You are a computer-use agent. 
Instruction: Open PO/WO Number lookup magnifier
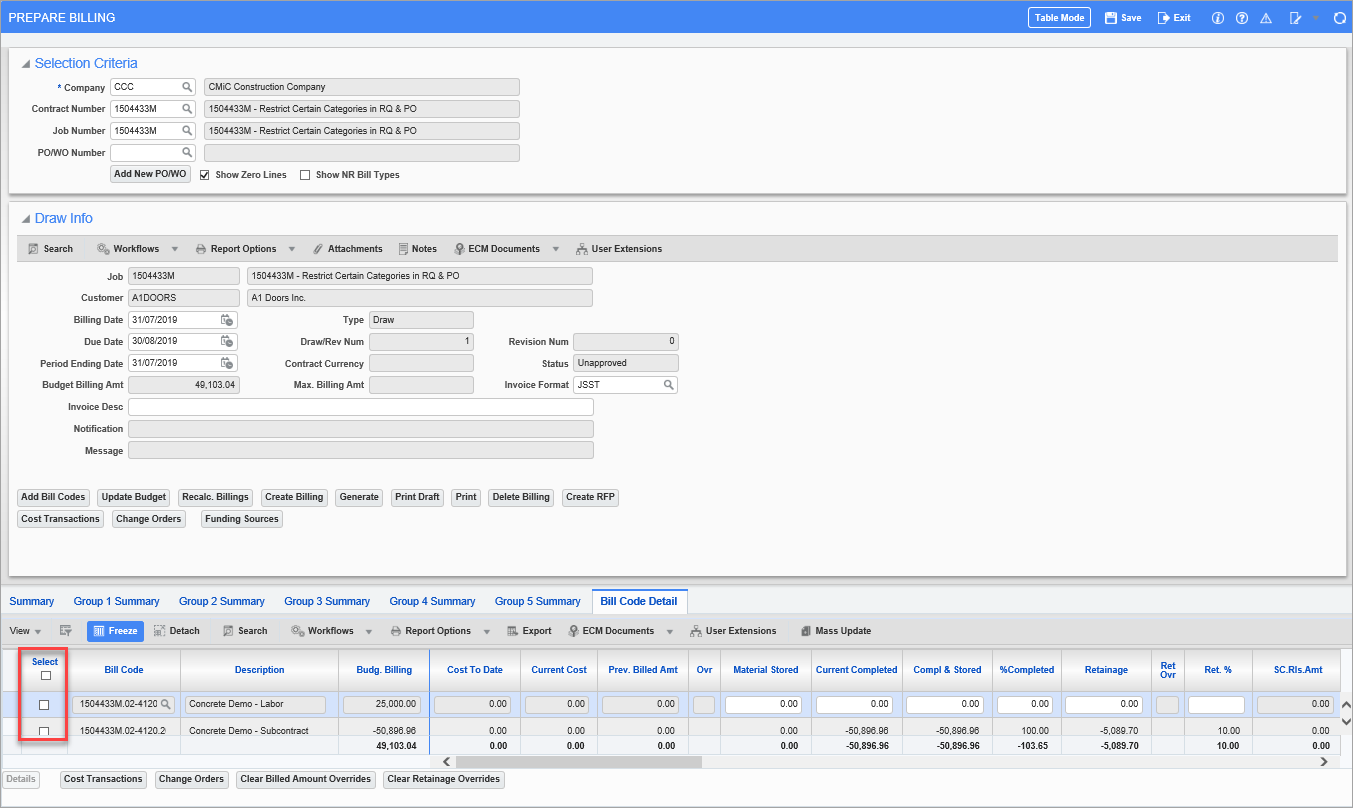[187, 153]
